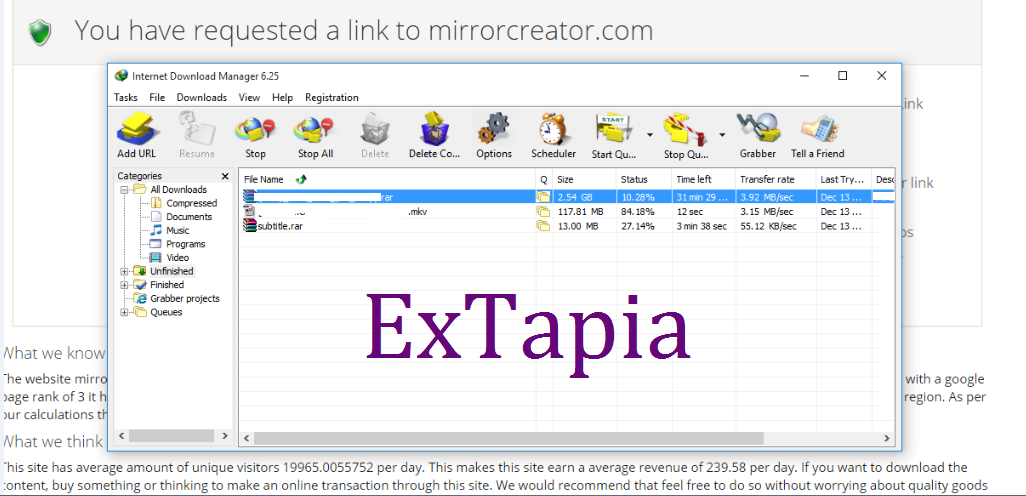The height and width of the screenshot is (496, 1026).
Task: Click the 84.18% status cell
Action: (635, 211)
